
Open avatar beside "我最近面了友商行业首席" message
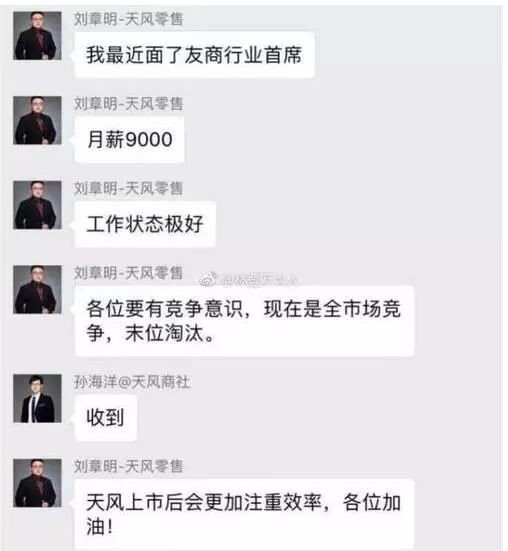tap(37, 35)
